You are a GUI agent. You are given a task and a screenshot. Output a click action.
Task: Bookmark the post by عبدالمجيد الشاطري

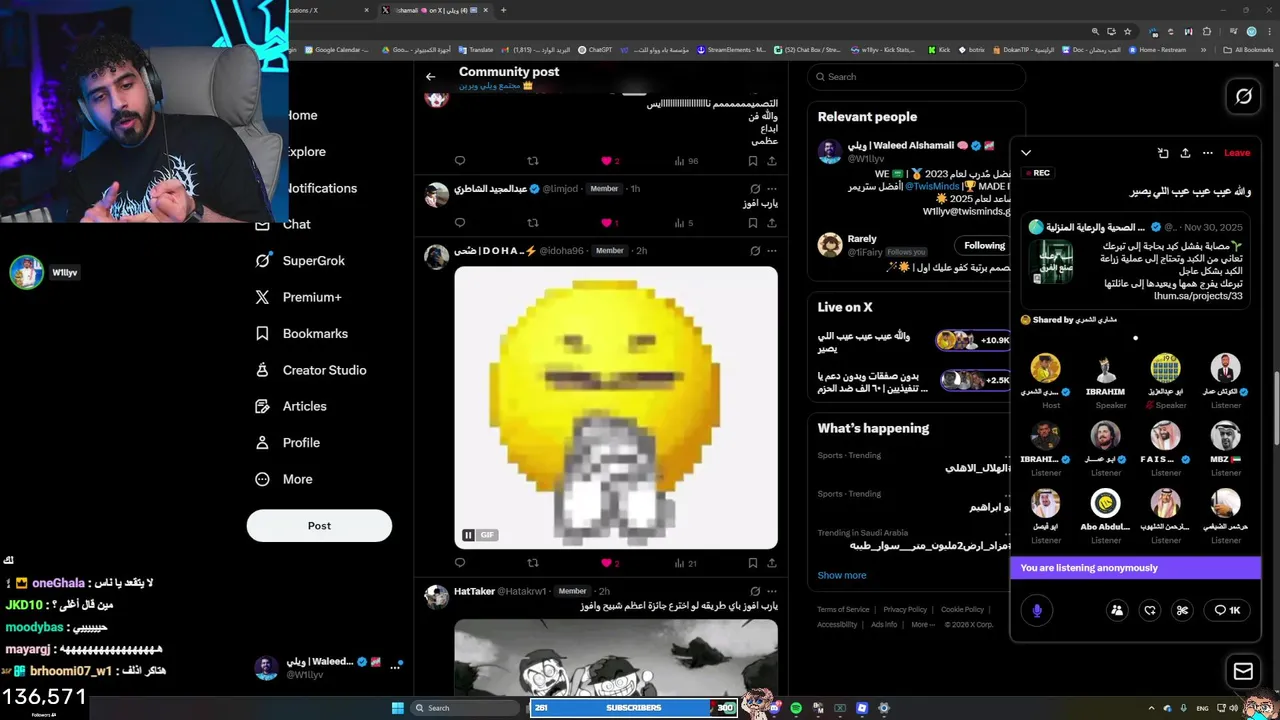coord(753,223)
